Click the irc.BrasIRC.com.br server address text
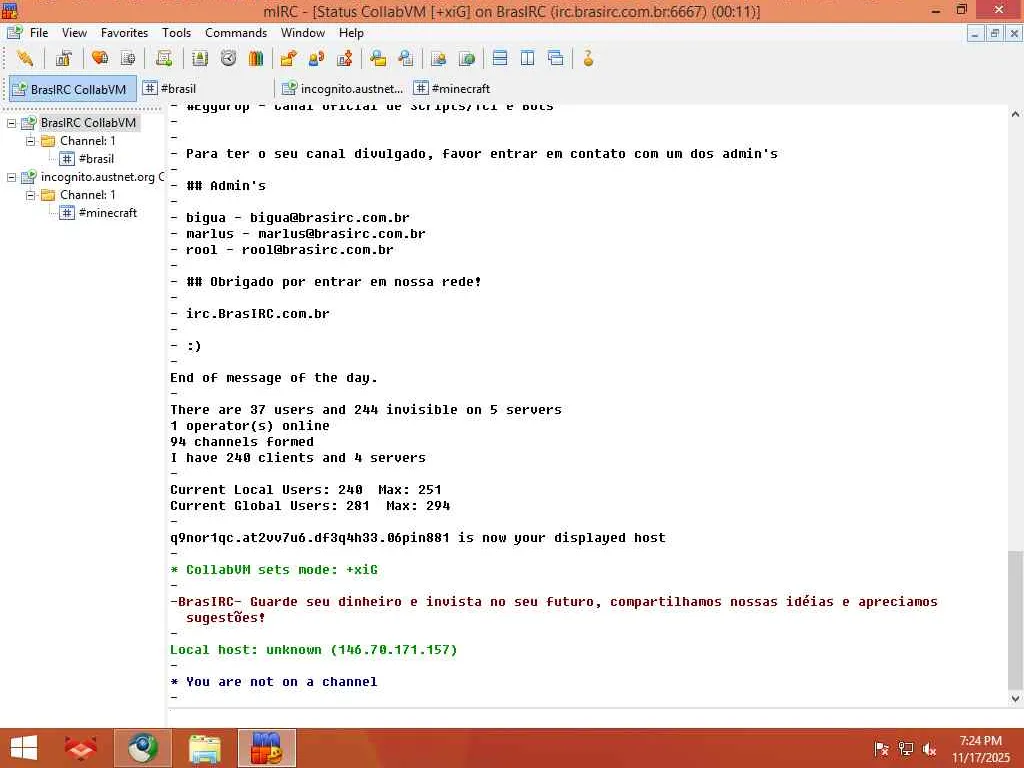The image size is (1024, 768). (x=258, y=313)
